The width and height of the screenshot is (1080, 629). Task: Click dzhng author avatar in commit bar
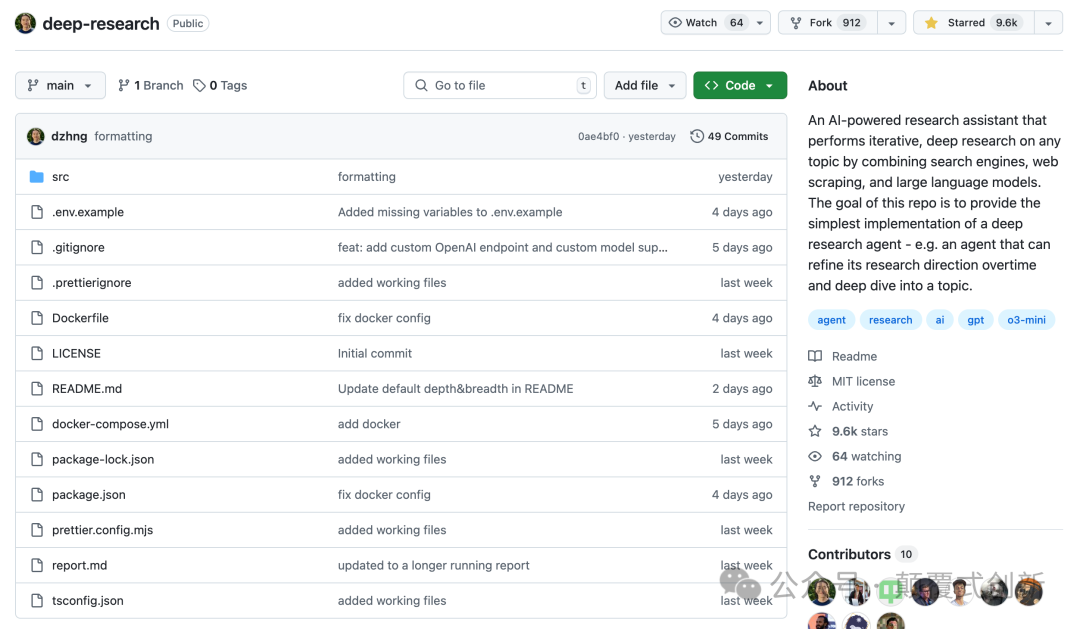[36, 136]
